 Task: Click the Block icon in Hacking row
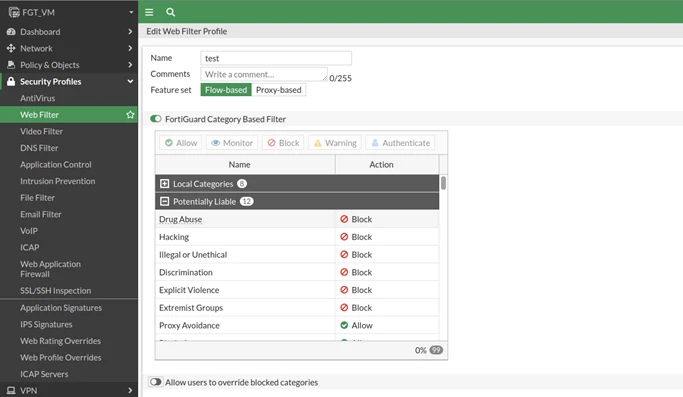(x=344, y=237)
